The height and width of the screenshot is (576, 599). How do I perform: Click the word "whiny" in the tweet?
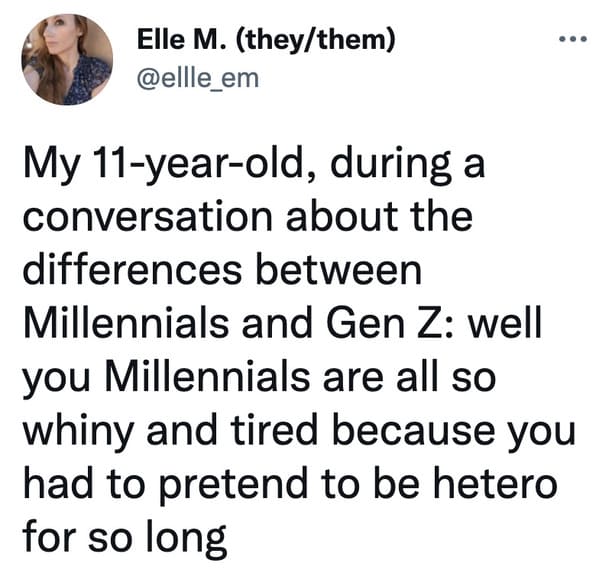point(79,432)
